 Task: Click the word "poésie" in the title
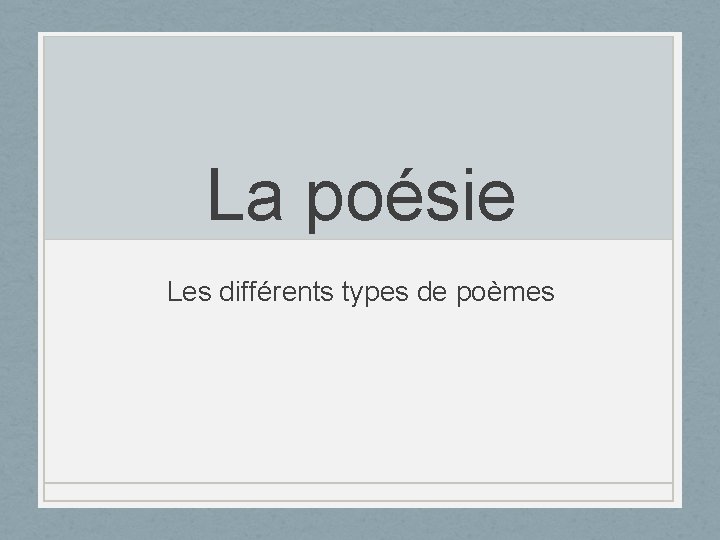pyautogui.click(x=410, y=197)
